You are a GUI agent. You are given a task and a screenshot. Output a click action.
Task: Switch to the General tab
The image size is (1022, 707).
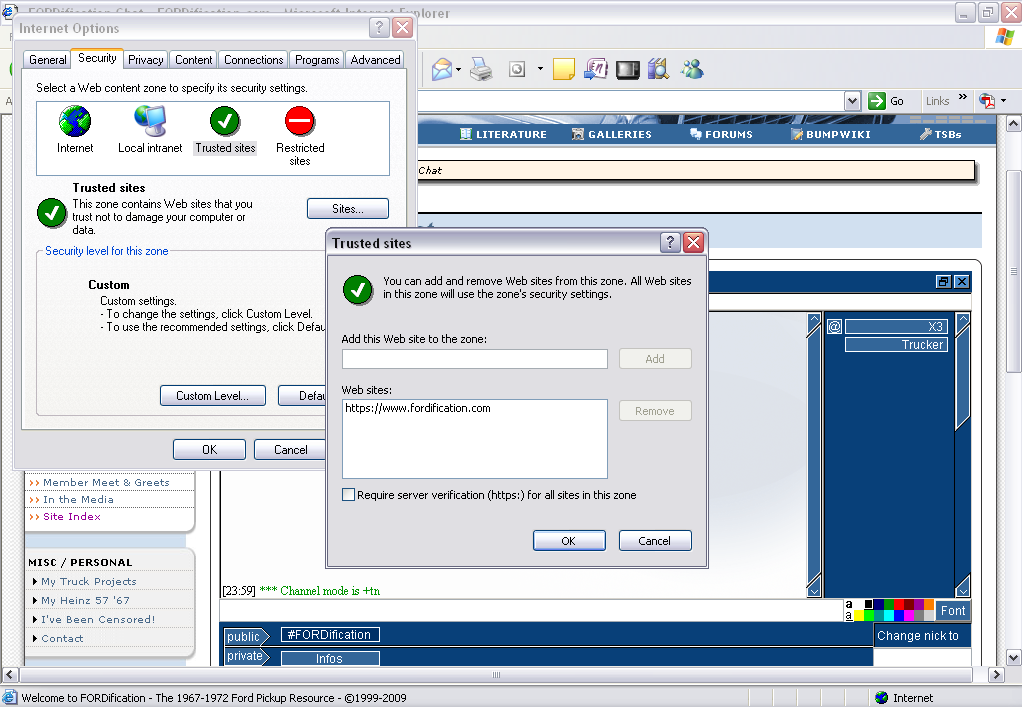tap(48, 60)
